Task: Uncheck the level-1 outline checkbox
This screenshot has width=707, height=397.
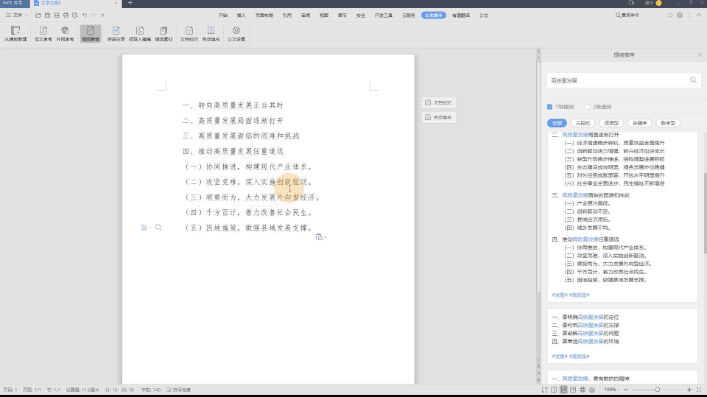Action: click(x=549, y=107)
